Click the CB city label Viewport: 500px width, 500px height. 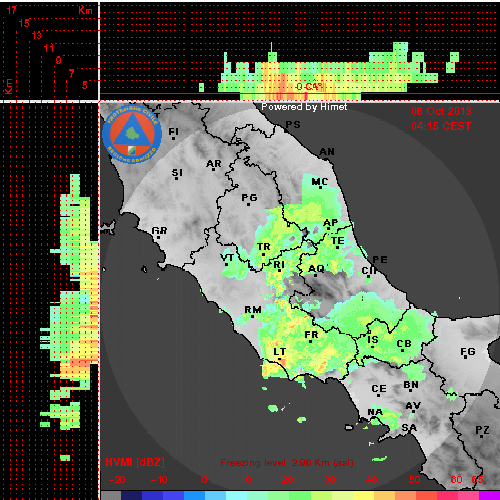tap(404, 344)
